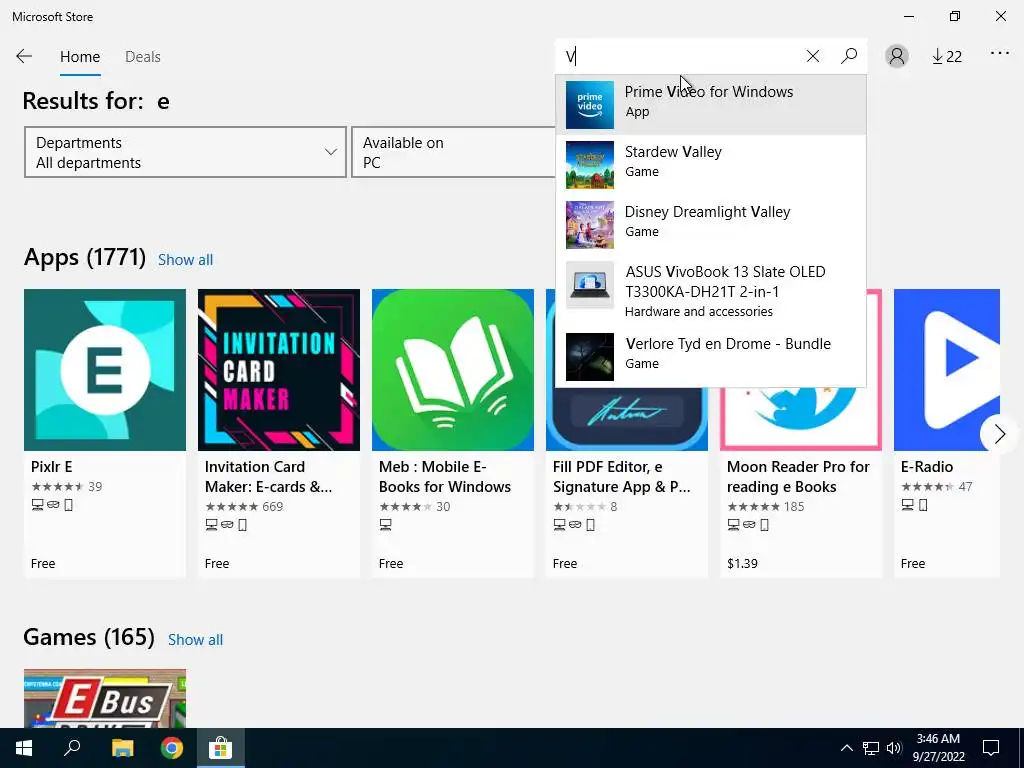Click the $1.39 price of Moon Reader
Image resolution: width=1024 pixels, height=768 pixels.
[x=742, y=563]
